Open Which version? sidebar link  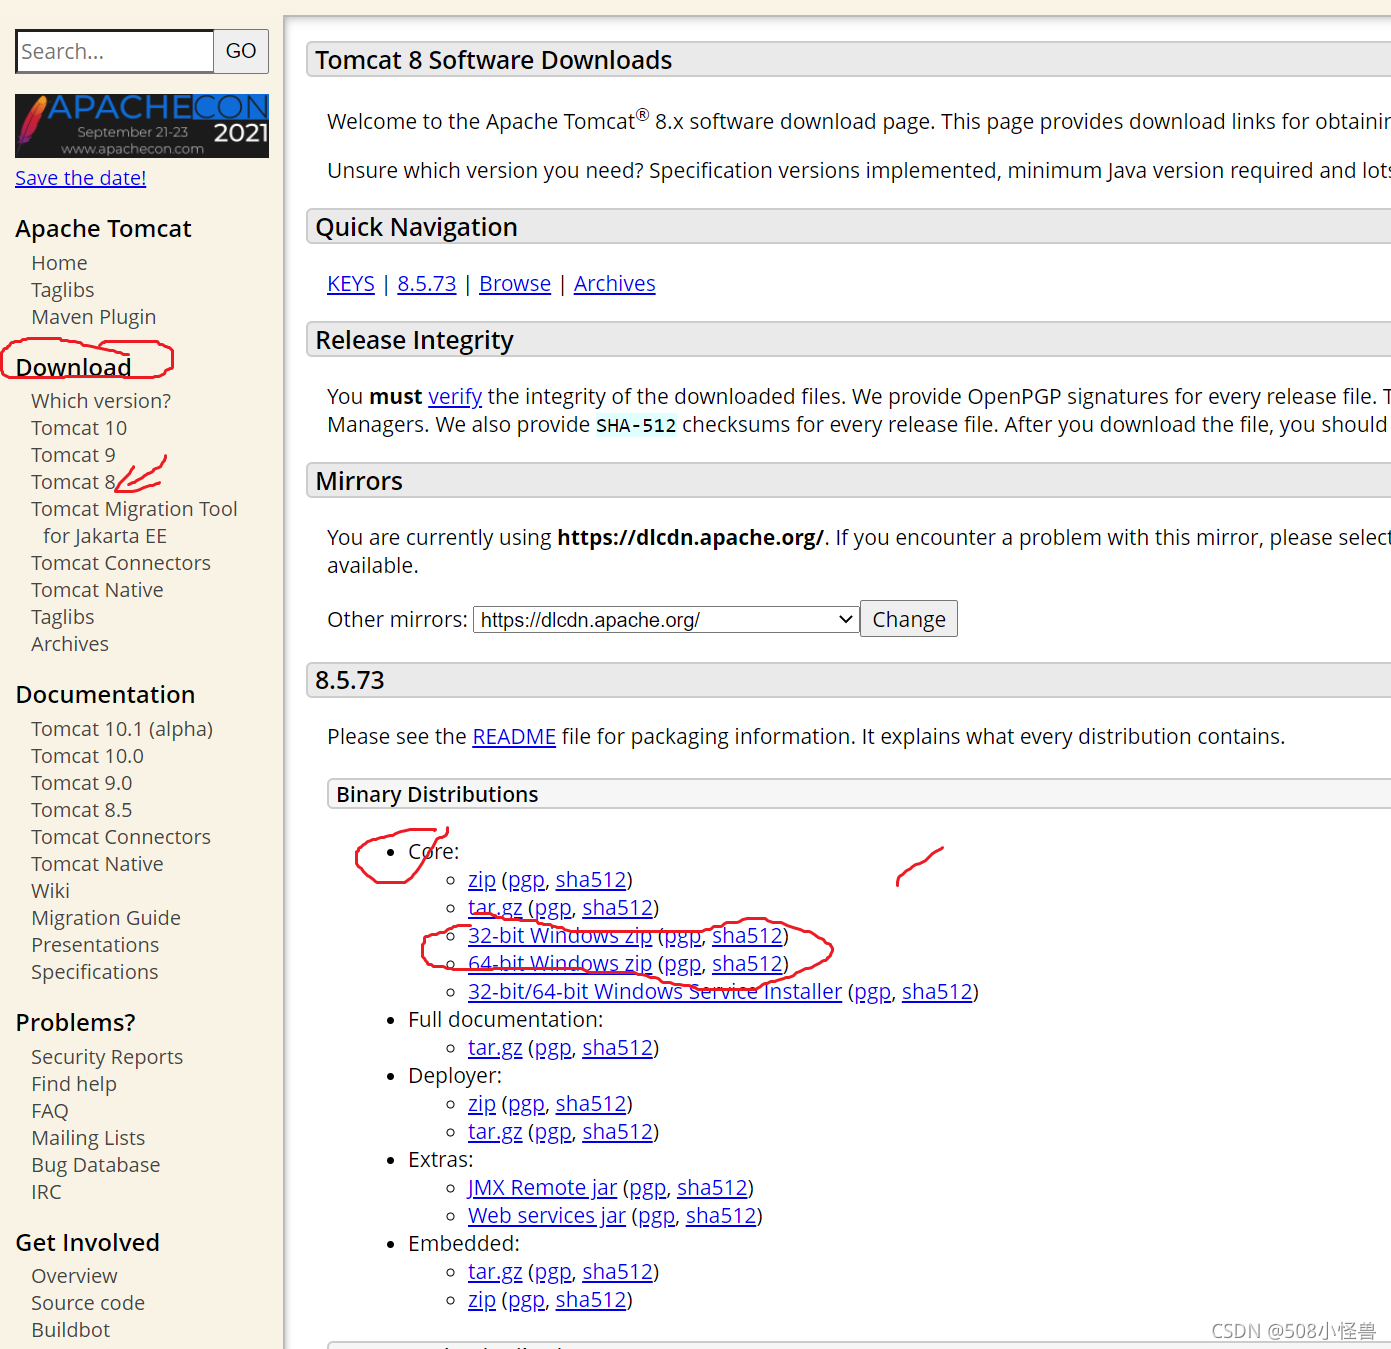point(101,401)
